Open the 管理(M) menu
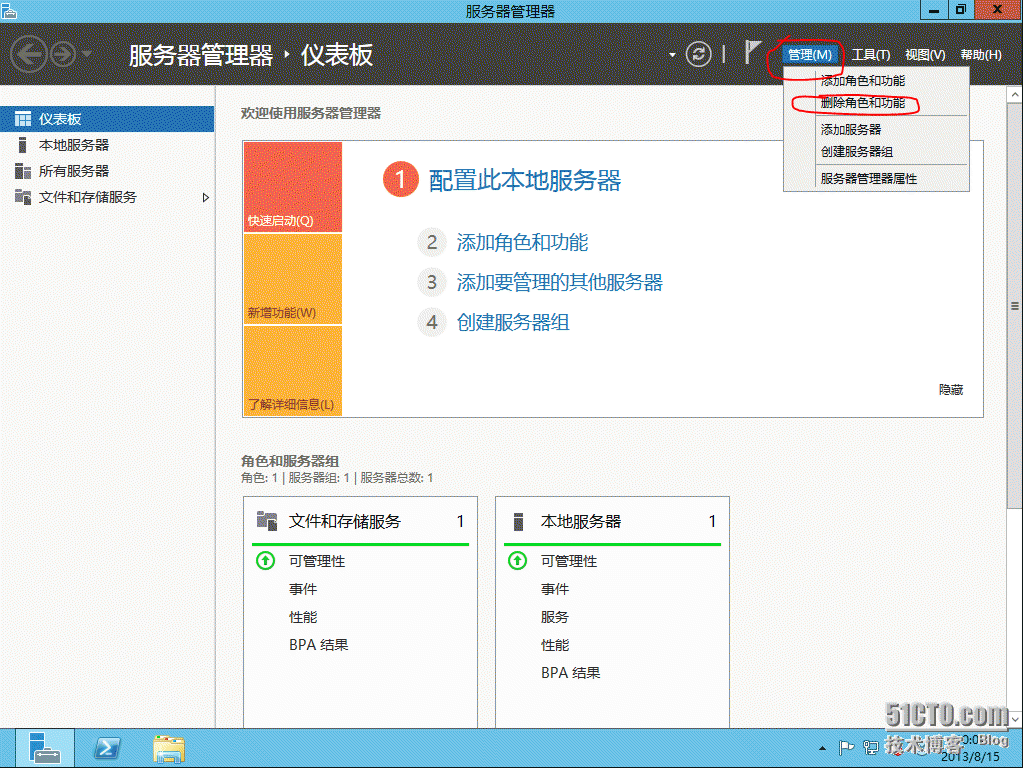The image size is (1023, 768). (x=809, y=55)
